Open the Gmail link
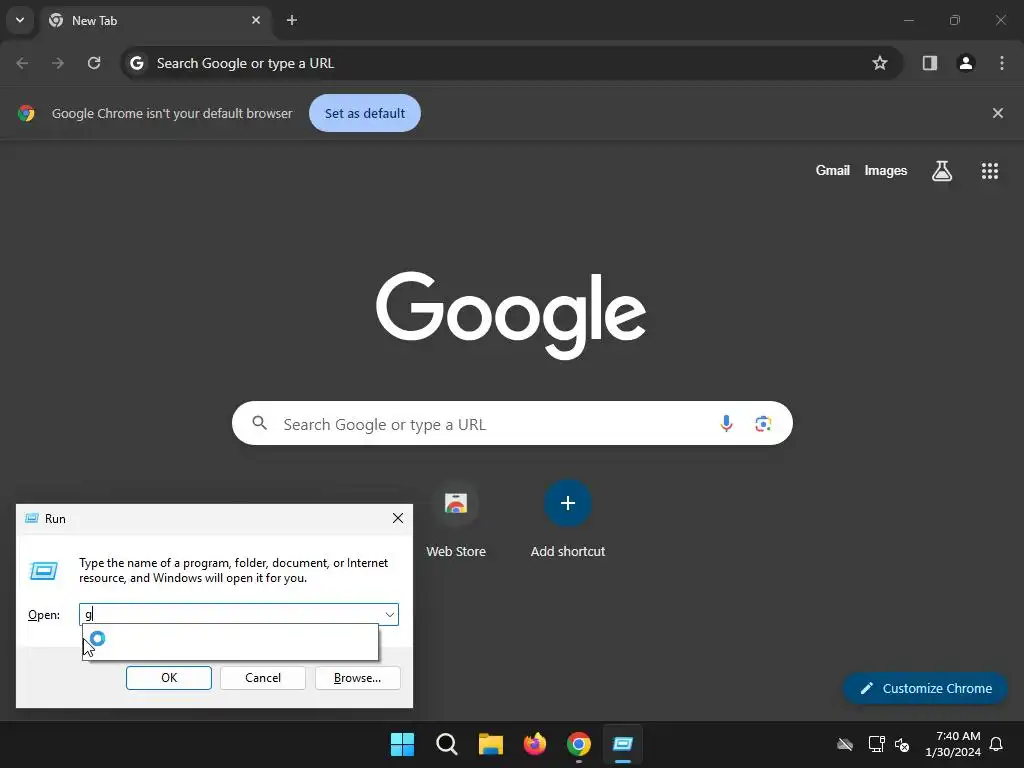The image size is (1024, 768). (833, 170)
